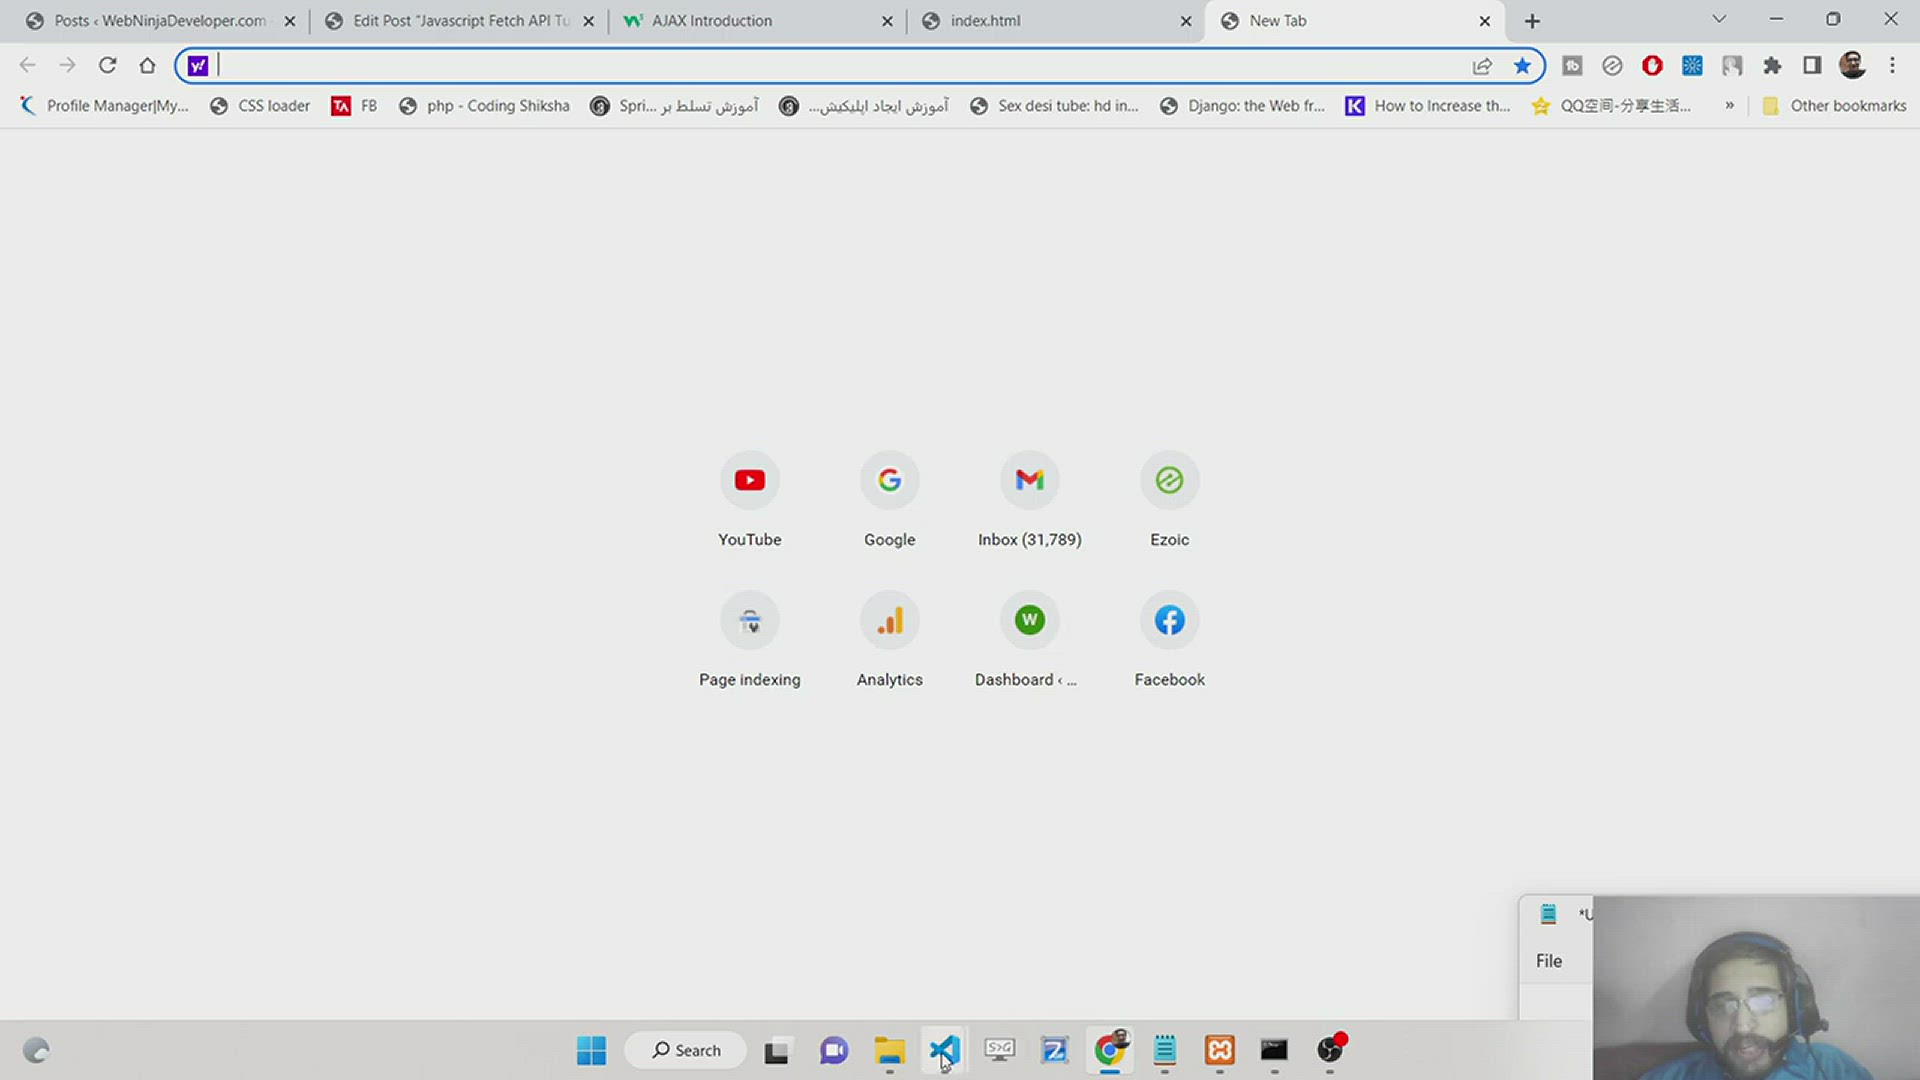Click the Home button in toolbar
This screenshot has height=1080, width=1920.
(x=147, y=66)
